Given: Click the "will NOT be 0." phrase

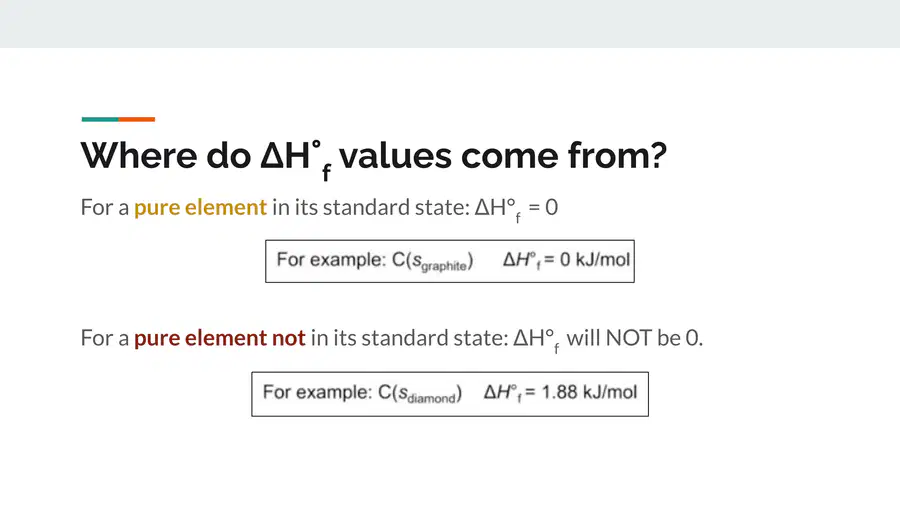Looking at the screenshot, I should [635, 338].
